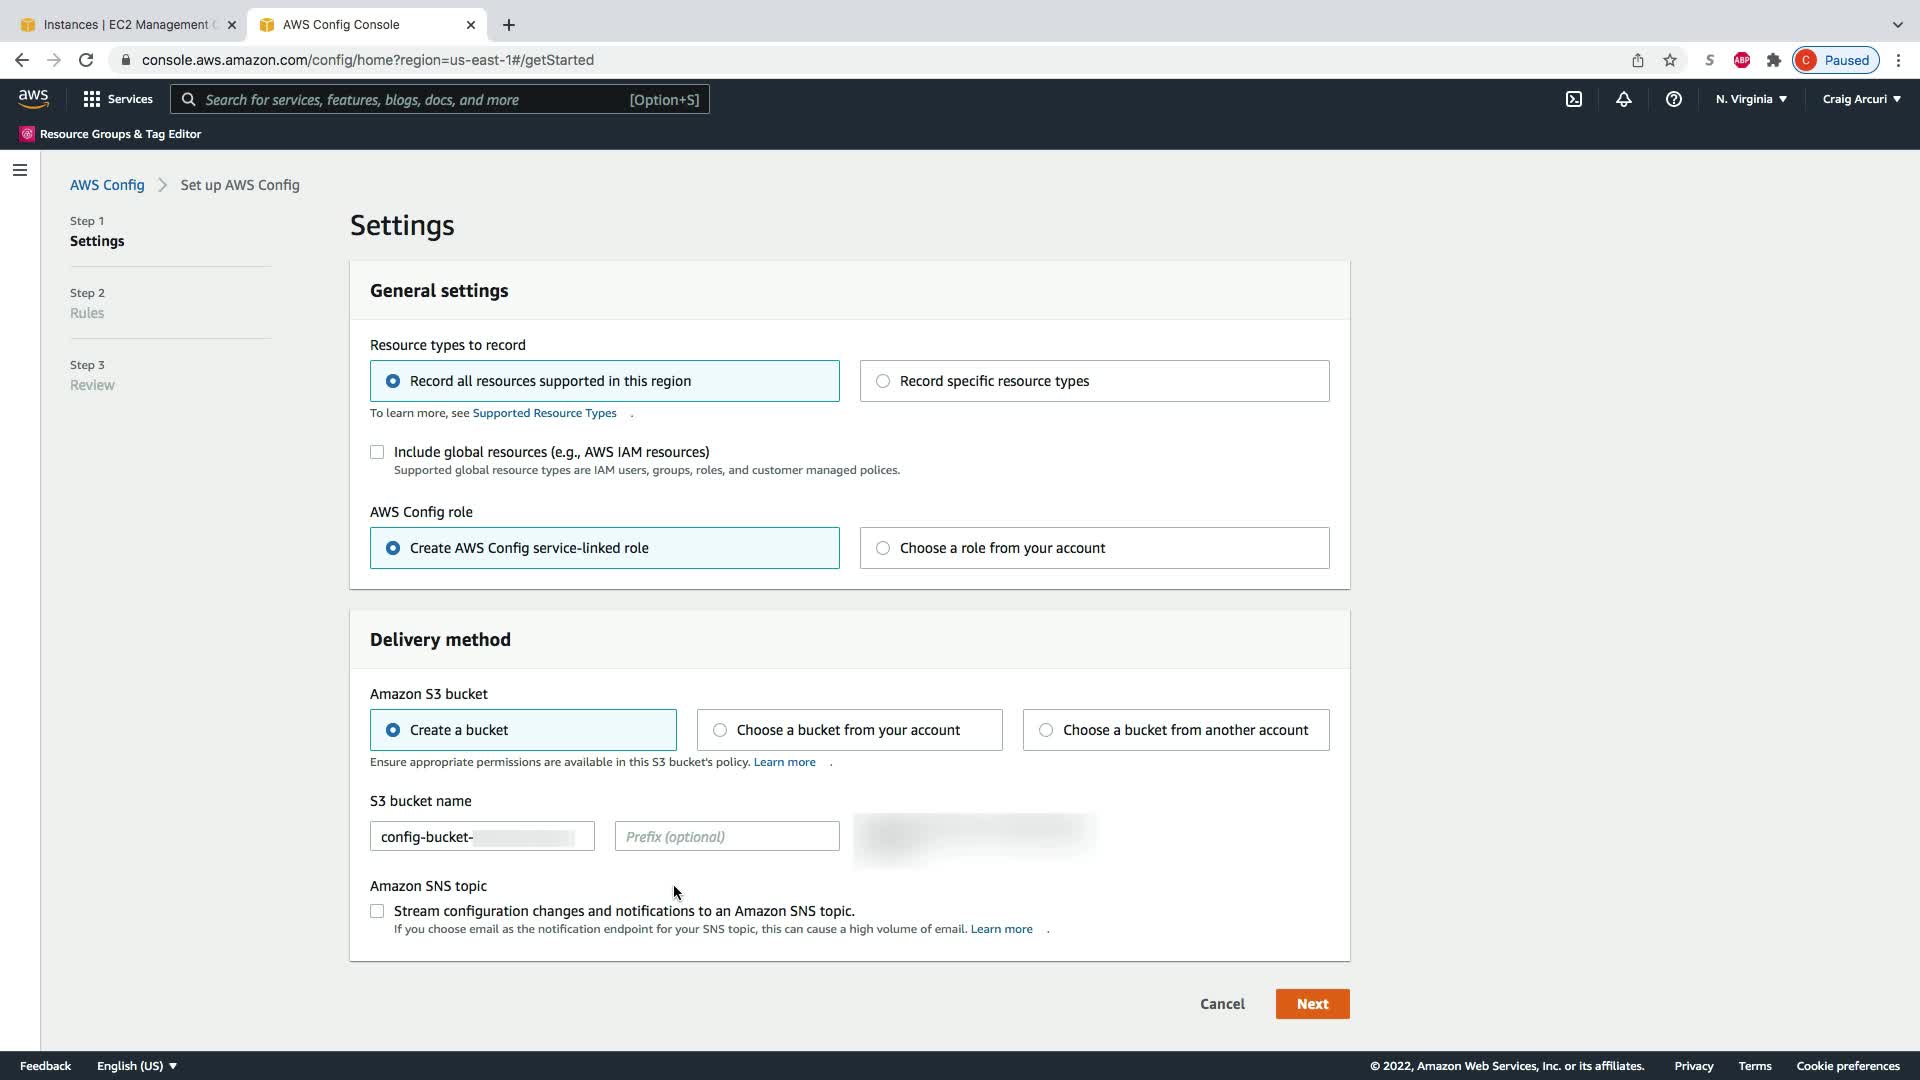Select Choose a role from your account
Image resolution: width=1920 pixels, height=1080 pixels.
point(883,548)
